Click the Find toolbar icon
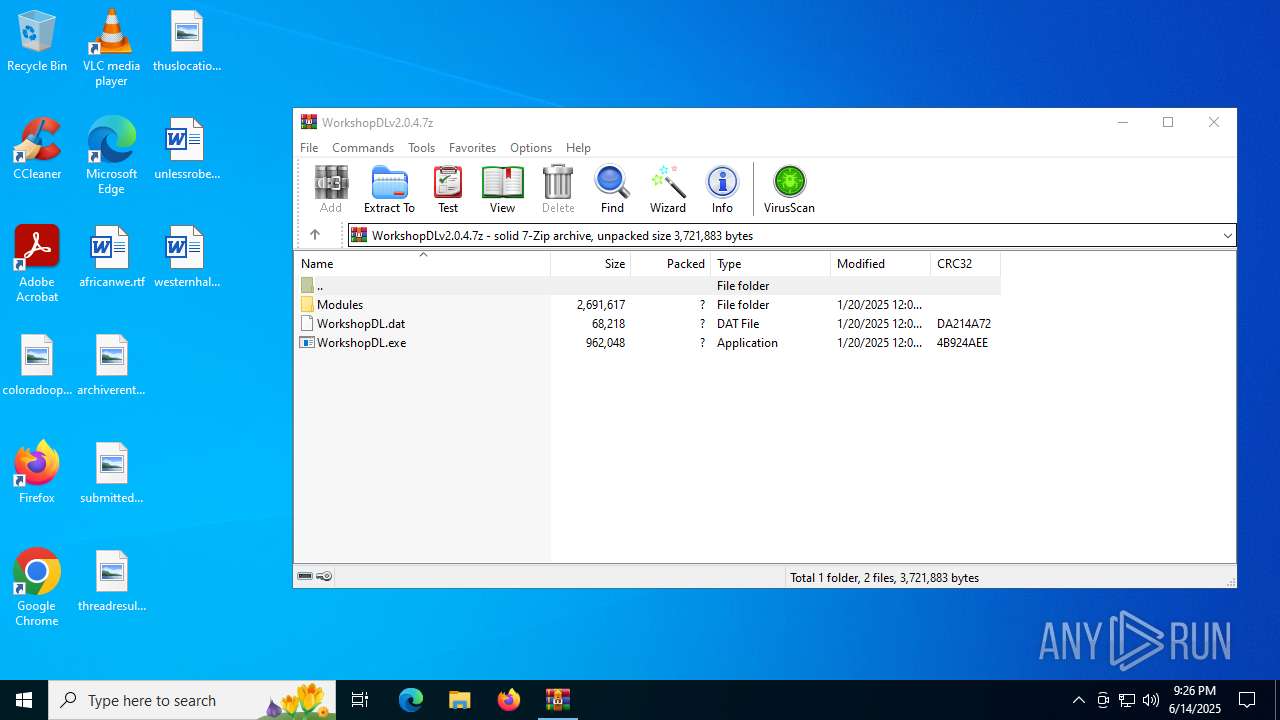 click(612, 189)
